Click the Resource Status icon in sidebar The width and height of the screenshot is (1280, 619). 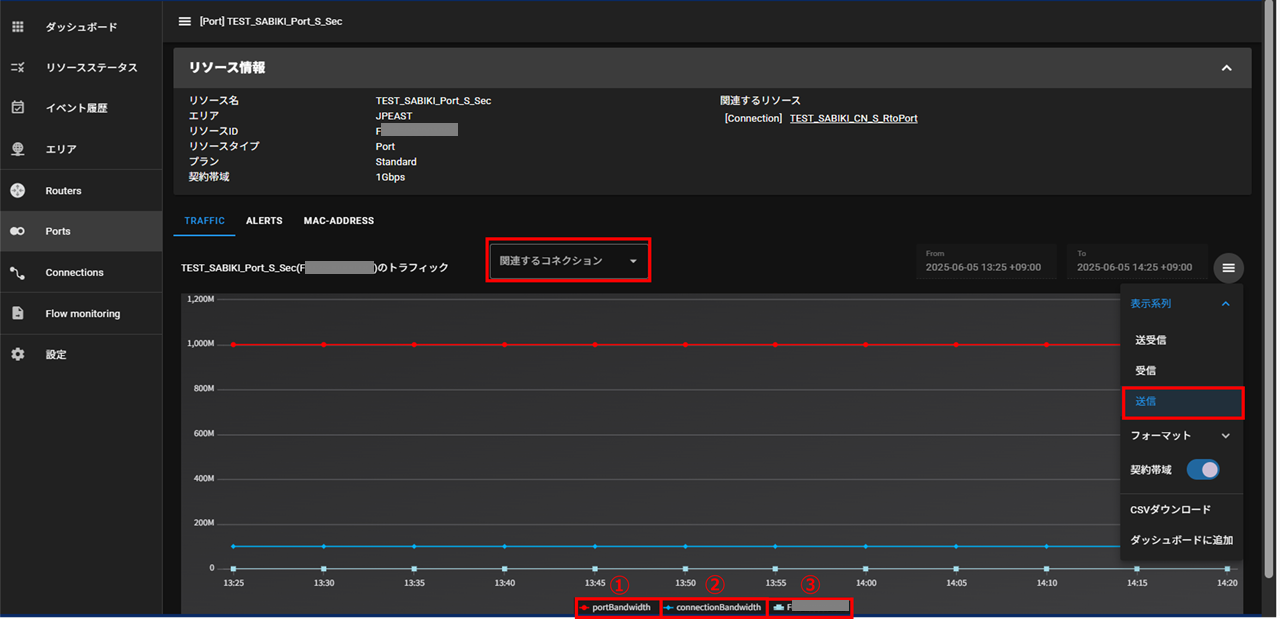tap(17, 68)
